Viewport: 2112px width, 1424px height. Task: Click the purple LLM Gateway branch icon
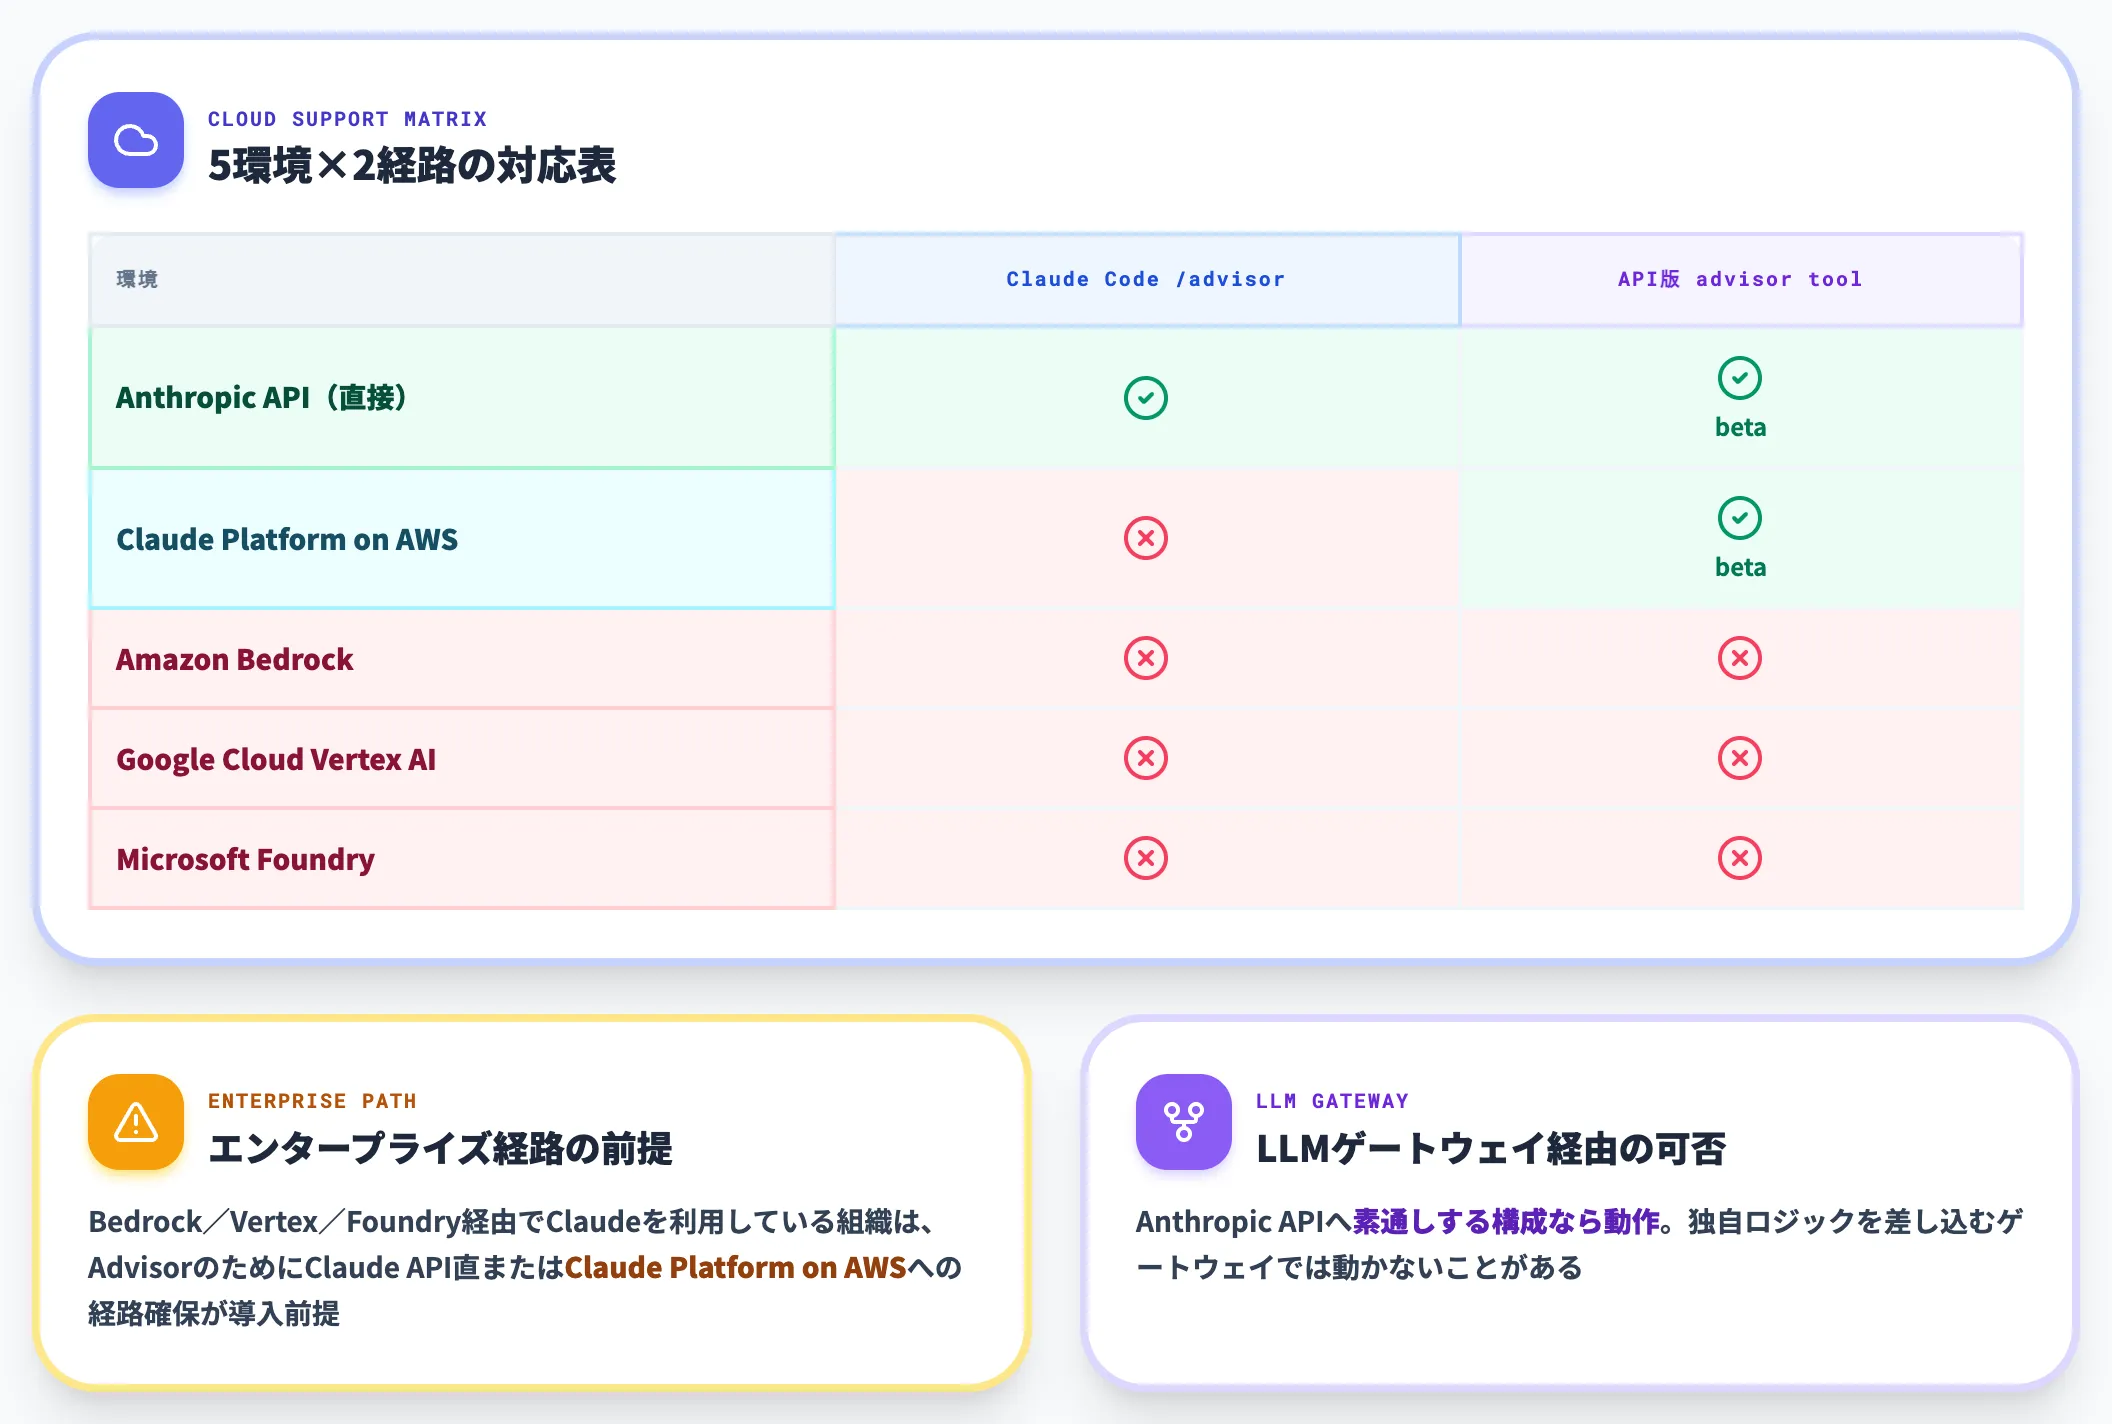coord(1184,1122)
